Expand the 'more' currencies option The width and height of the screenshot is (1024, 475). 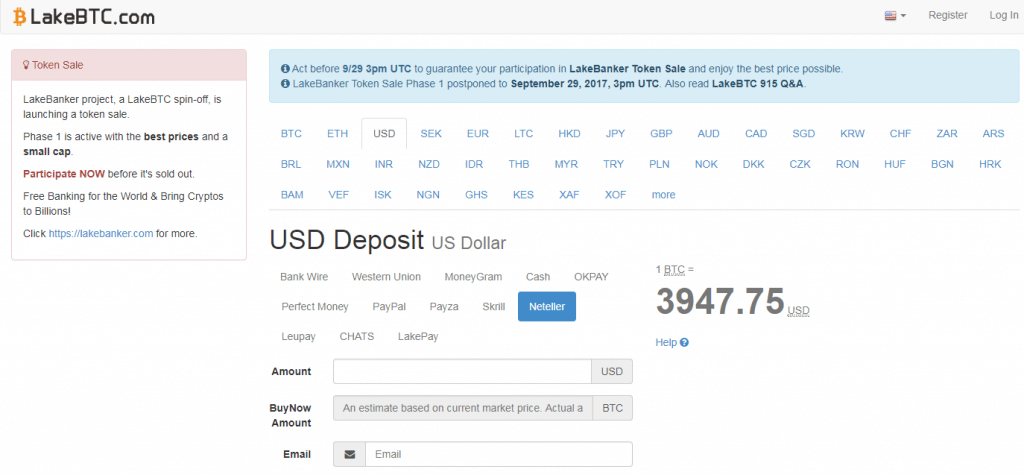coord(664,195)
